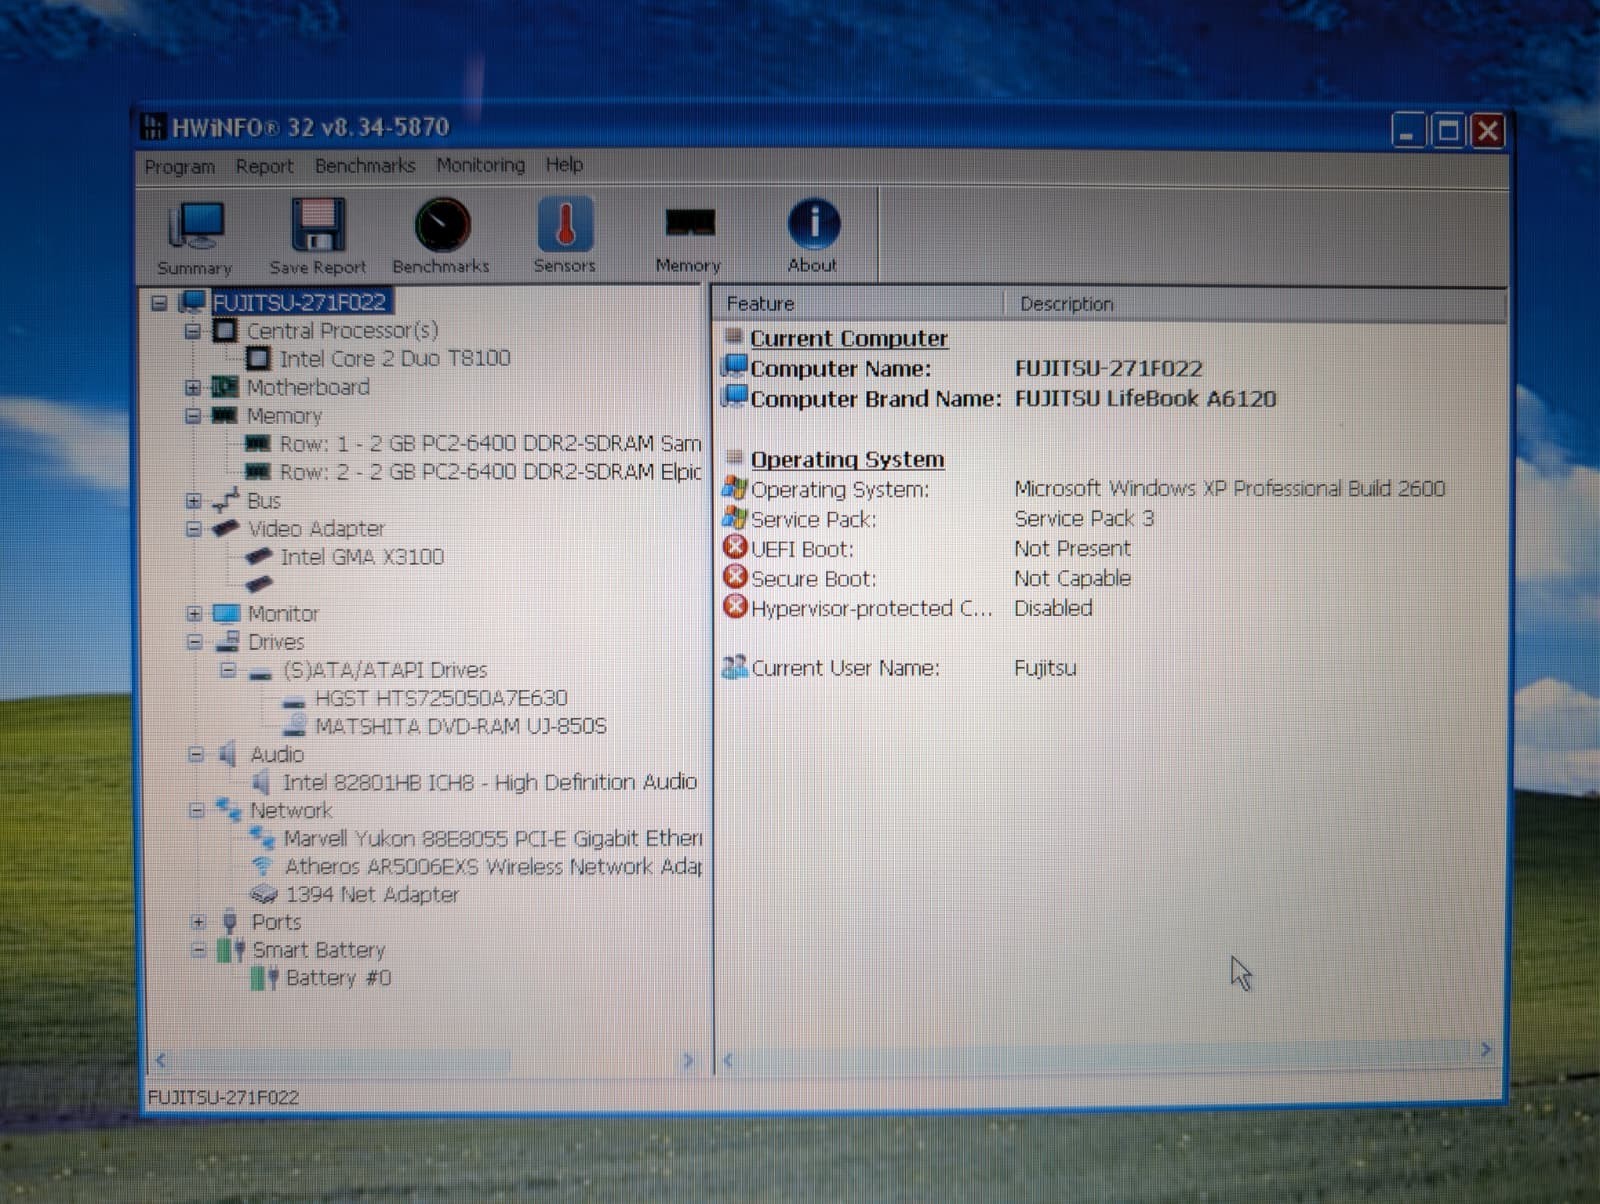Click the Video Adapter card icon
The image size is (1600, 1204).
226,527
